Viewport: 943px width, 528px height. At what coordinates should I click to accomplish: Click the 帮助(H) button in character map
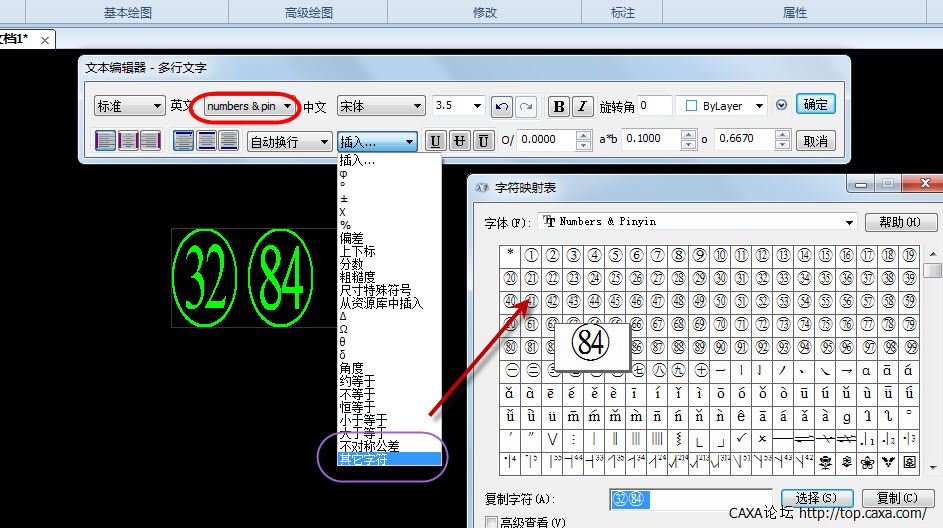click(x=900, y=222)
